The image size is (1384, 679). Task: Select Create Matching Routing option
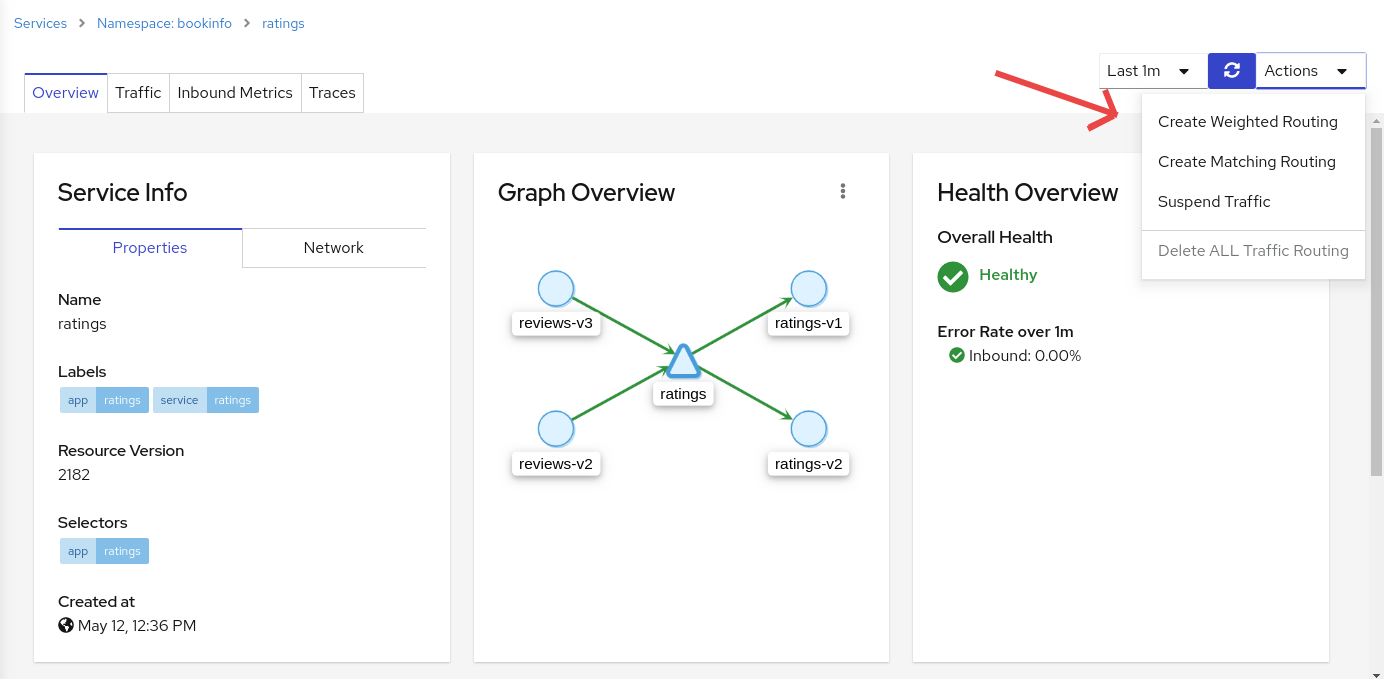pos(1246,162)
